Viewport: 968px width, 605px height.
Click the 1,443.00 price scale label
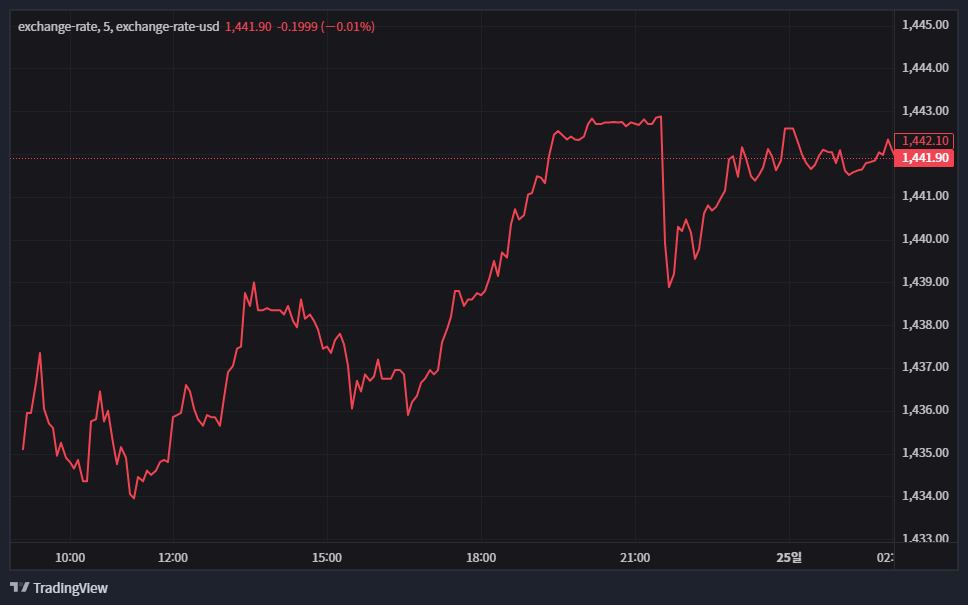pos(925,110)
